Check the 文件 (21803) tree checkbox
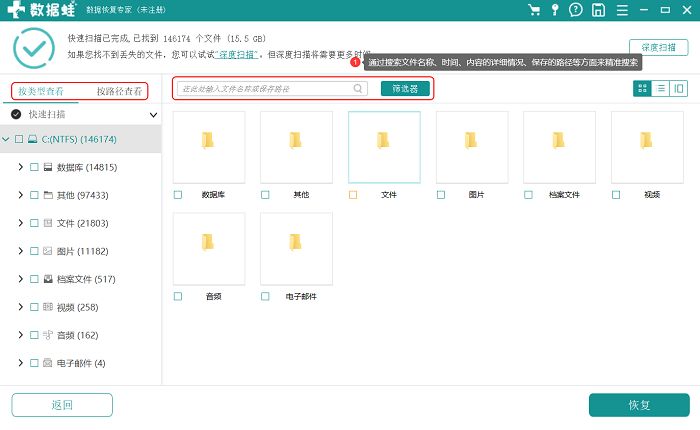Viewport: 700px width, 430px height. (x=34, y=223)
